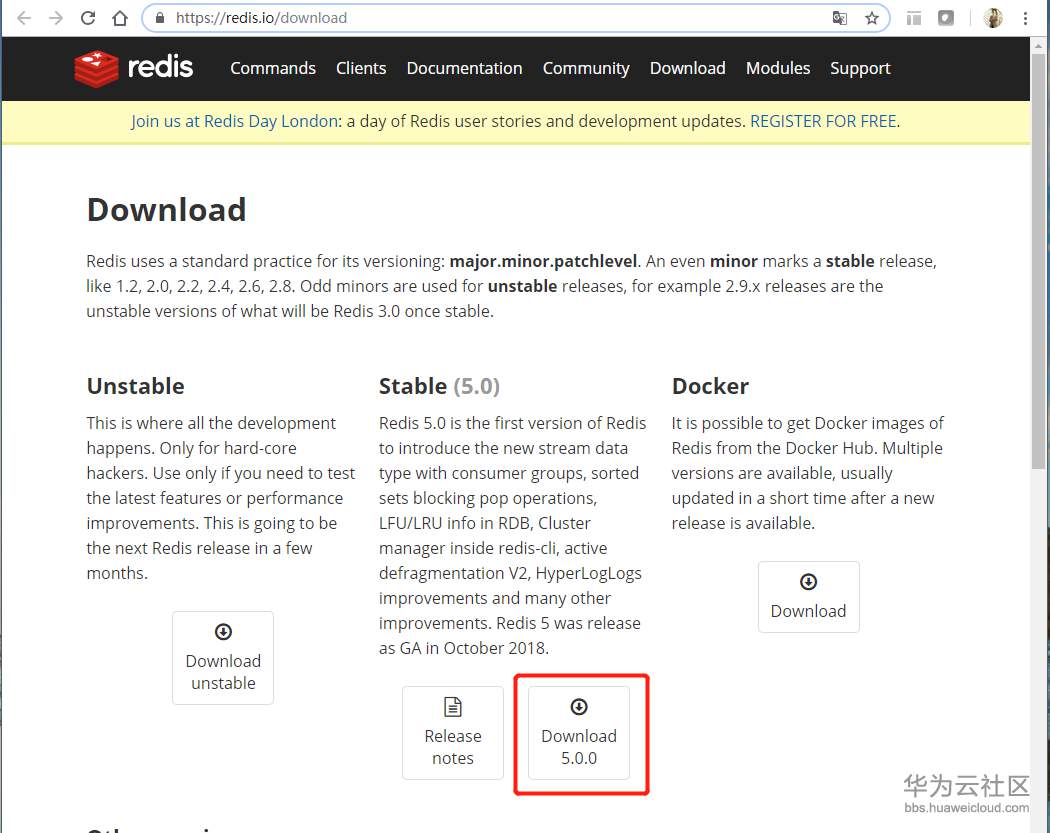Image resolution: width=1050 pixels, height=833 pixels.
Task: Open the Chrome three-dot menu
Action: click(1025, 18)
